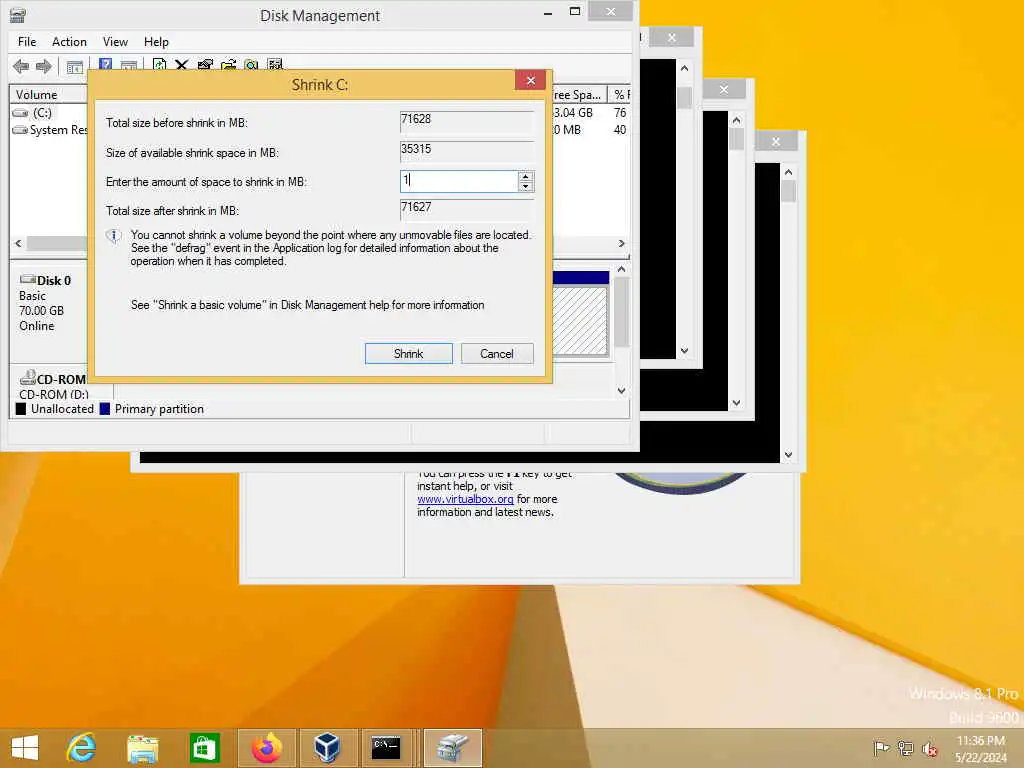Image resolution: width=1024 pixels, height=768 pixels.
Task: Click "CD-ROM (D:)" label
Action: [54, 394]
